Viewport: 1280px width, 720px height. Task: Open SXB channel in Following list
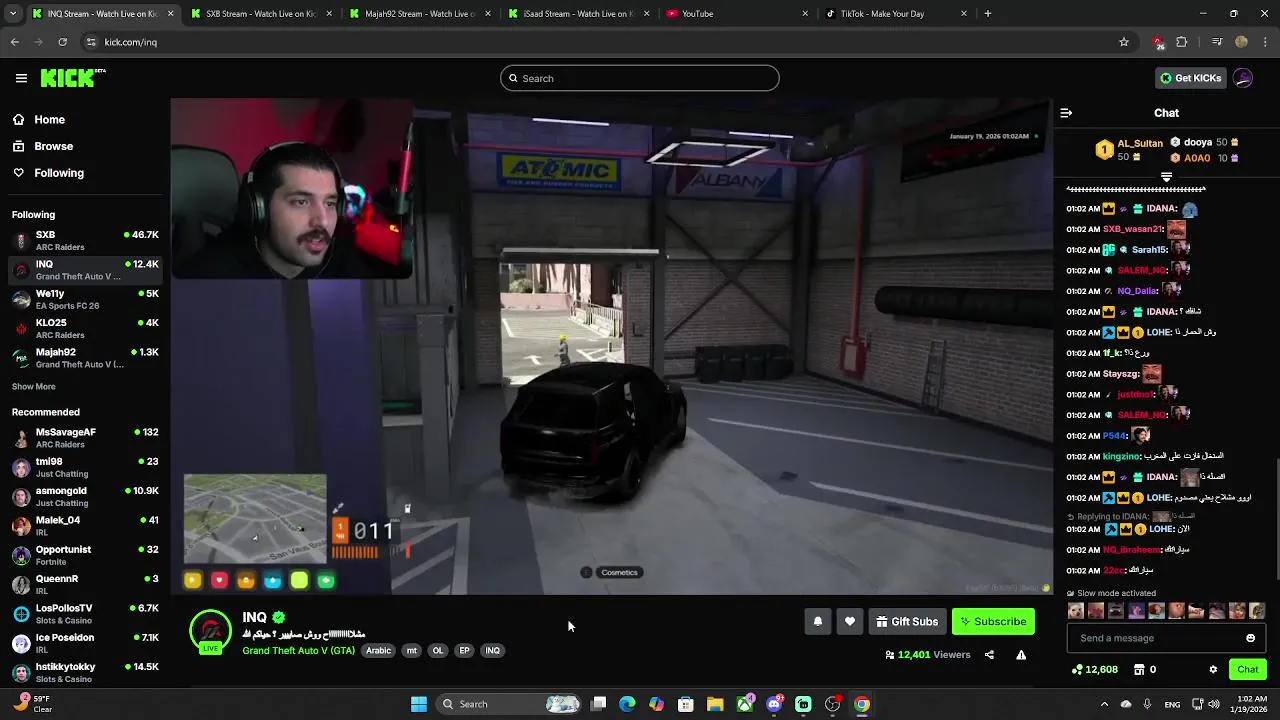coord(85,241)
